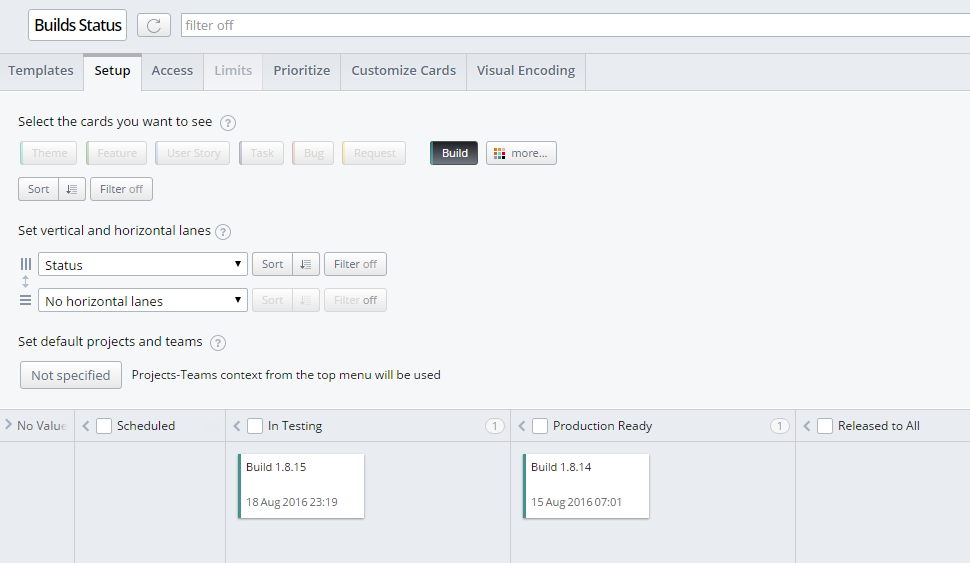Open the Status vertical lanes dropdown
Viewport: 970px width, 563px height.
point(142,264)
